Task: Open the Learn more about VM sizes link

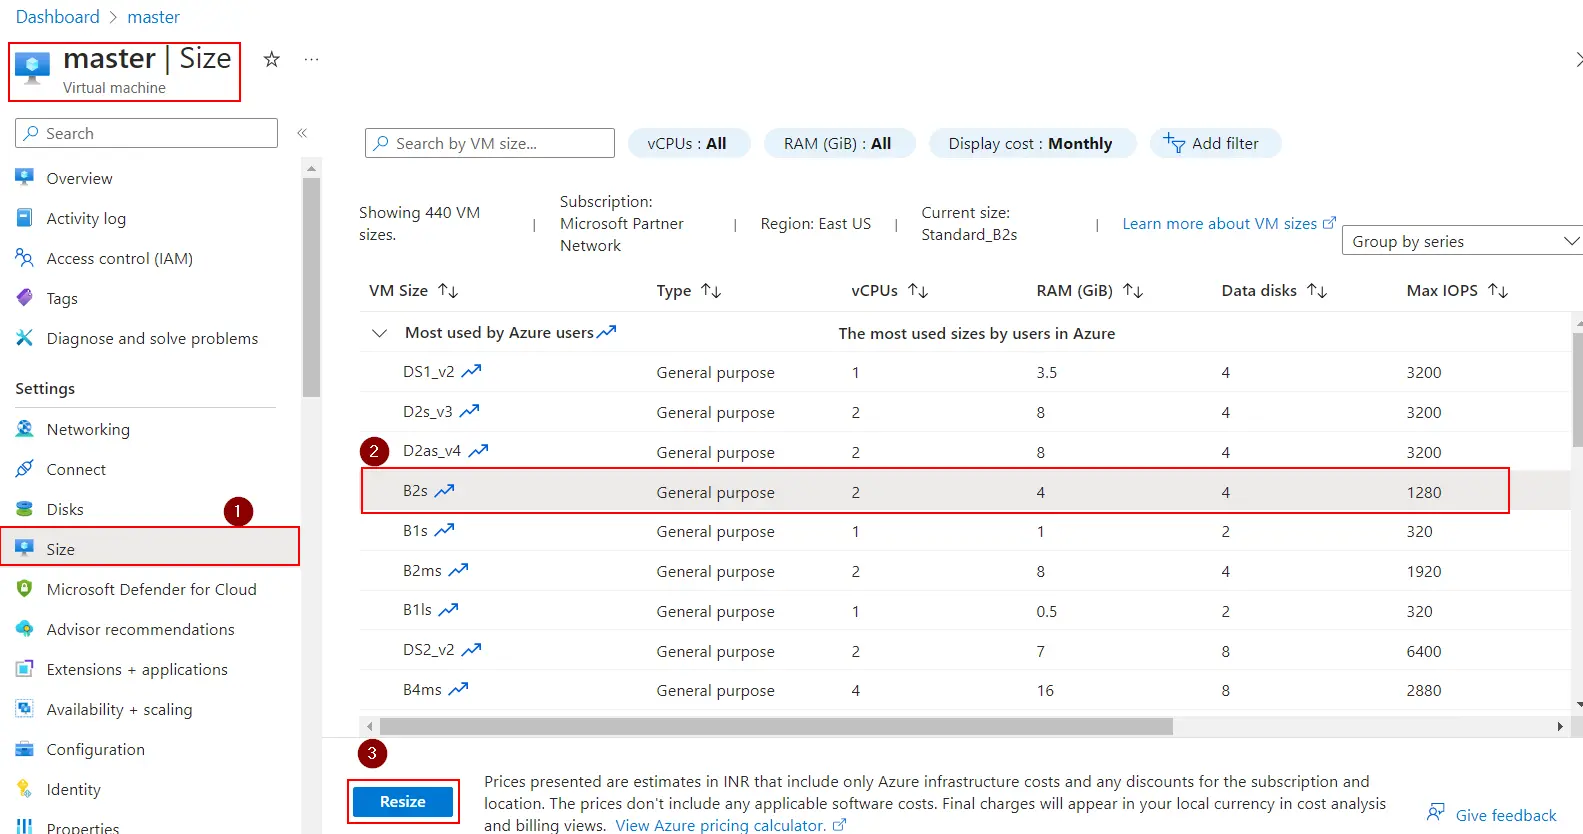Action: (1227, 224)
